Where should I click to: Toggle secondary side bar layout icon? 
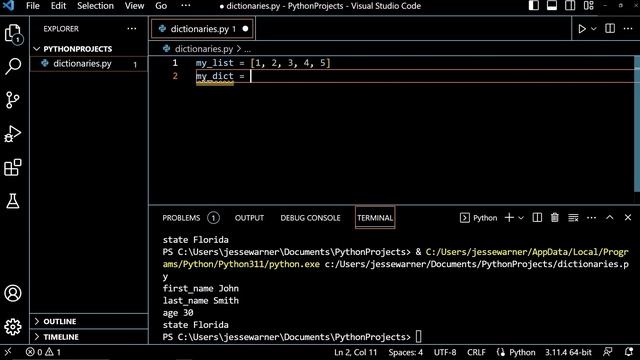(x=570, y=6)
